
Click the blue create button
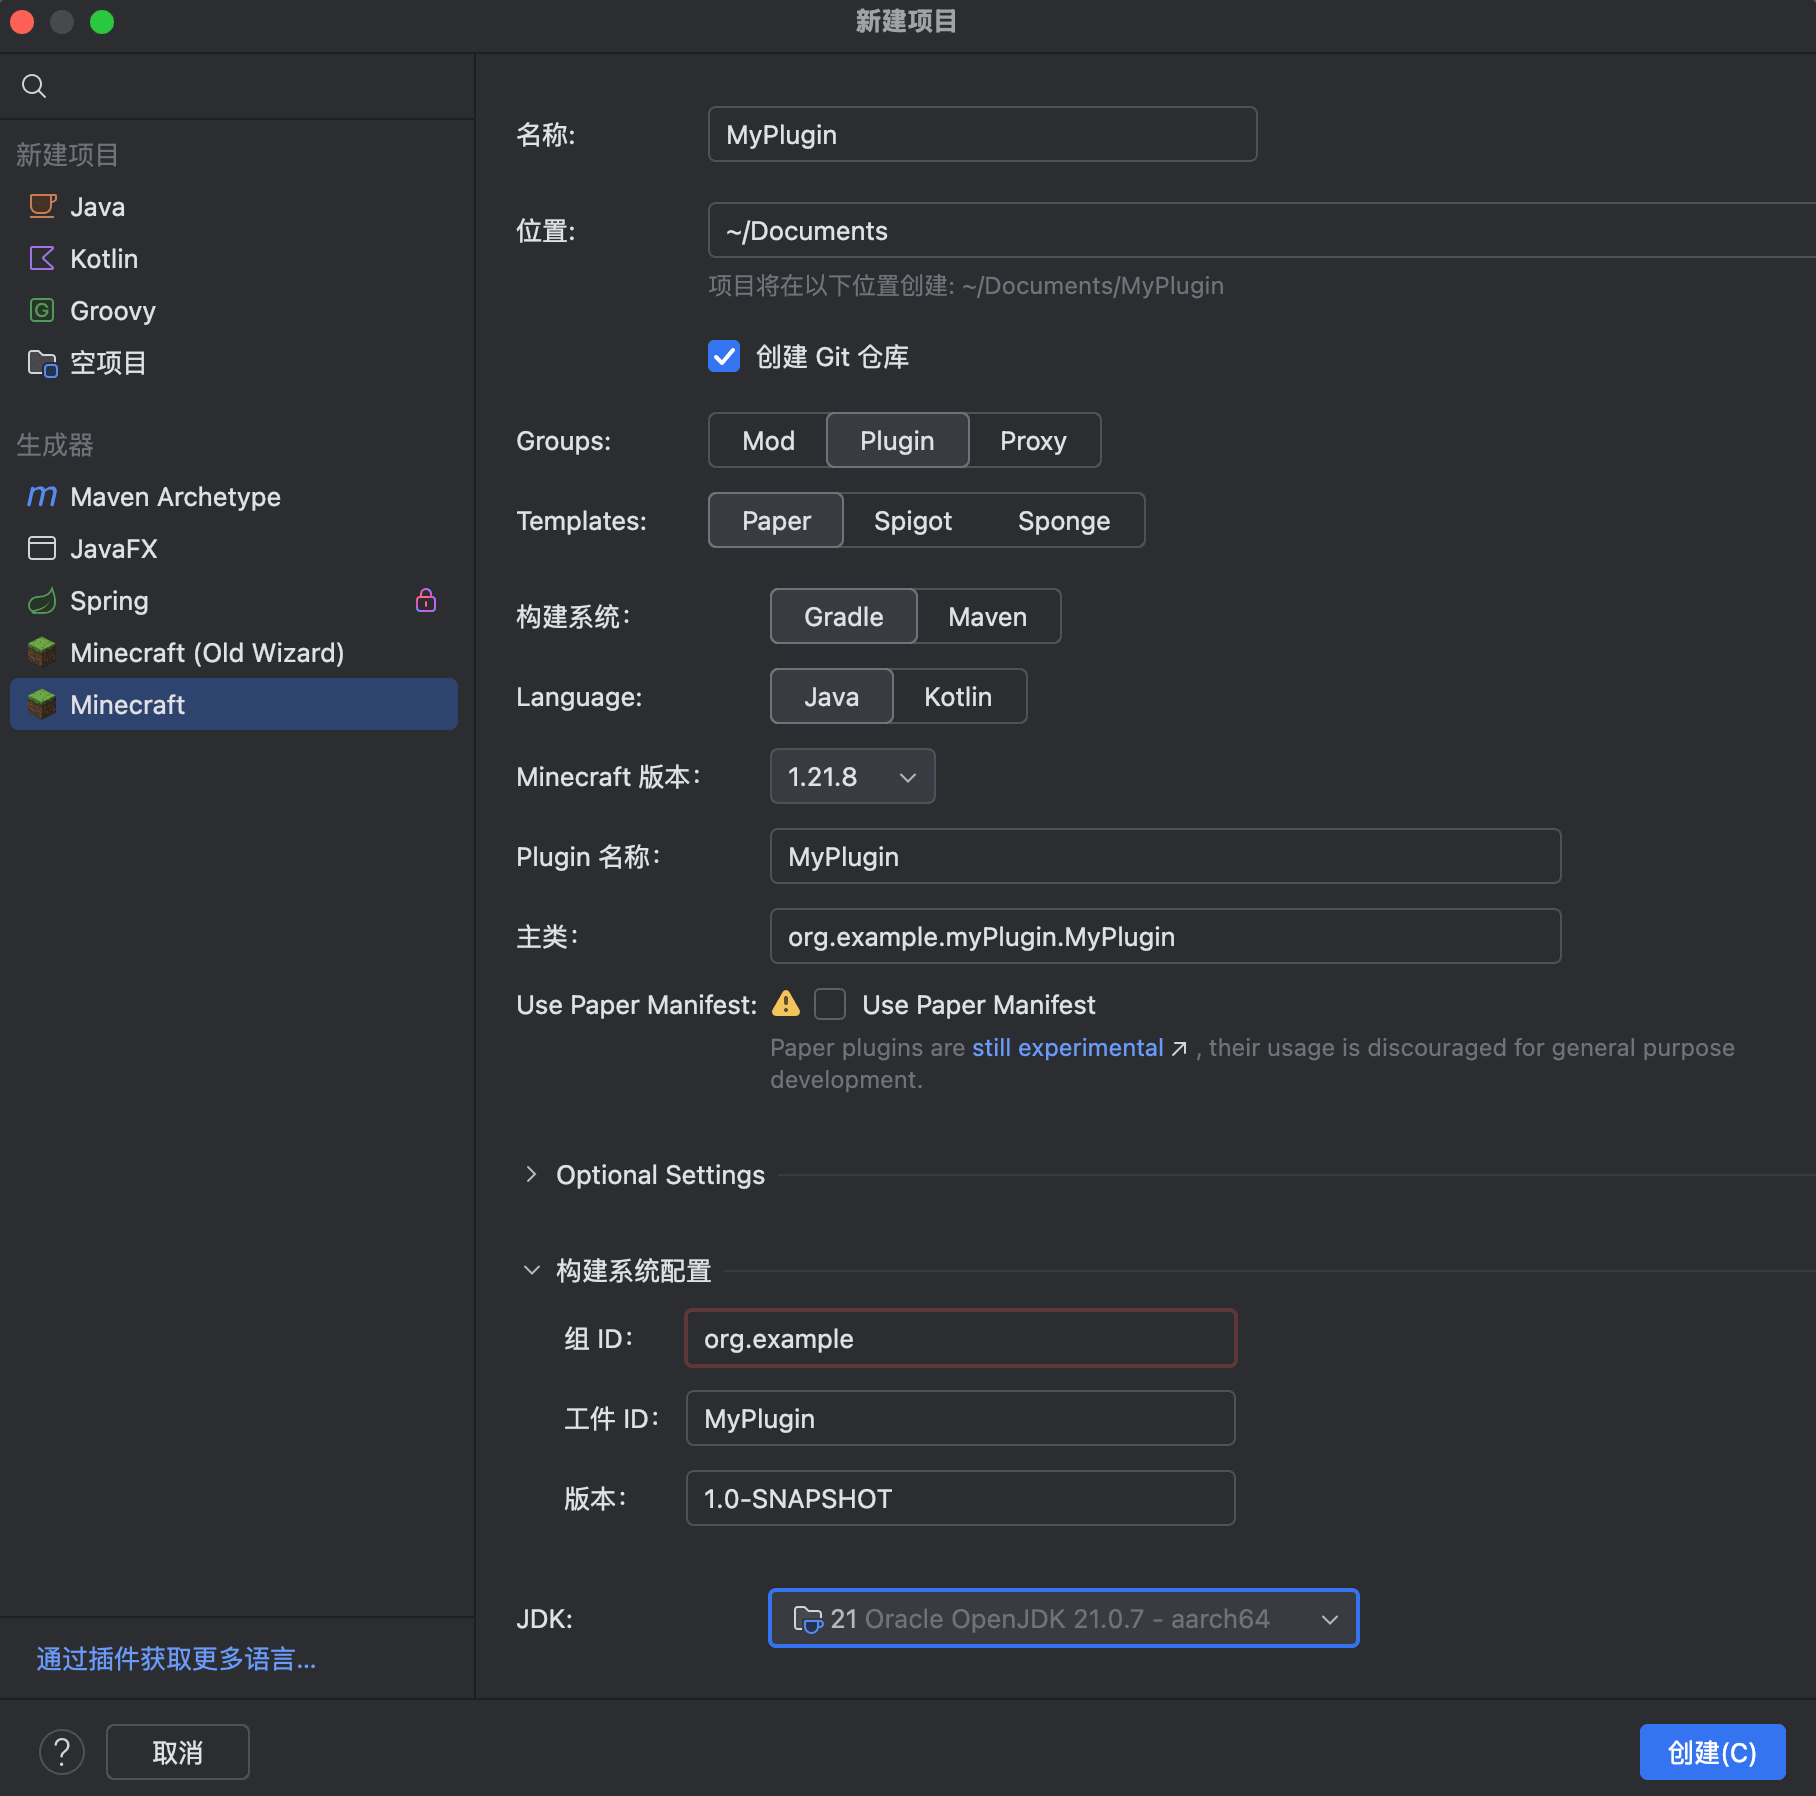point(1711,1752)
